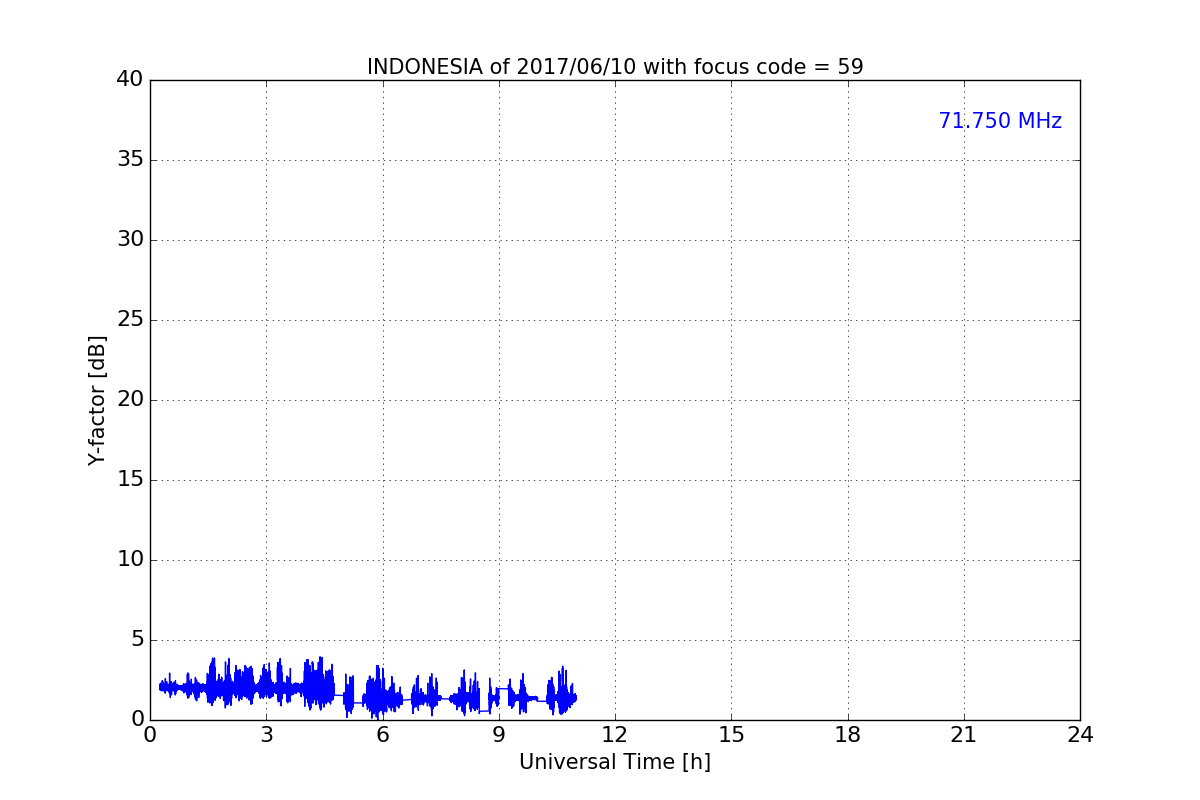Screen dimensions: 1200x800
Task: Click the 'Universal Time [h]' axis label
Action: (x=615, y=762)
